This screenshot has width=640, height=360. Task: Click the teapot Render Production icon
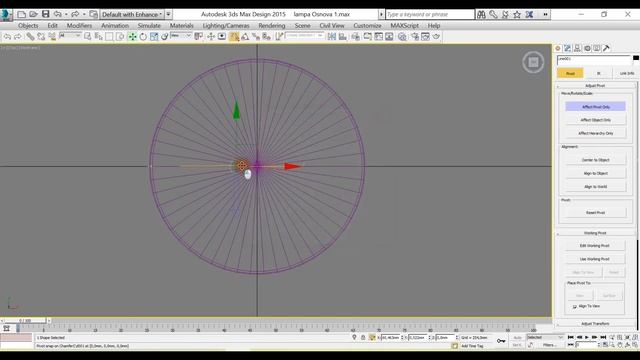point(436,37)
